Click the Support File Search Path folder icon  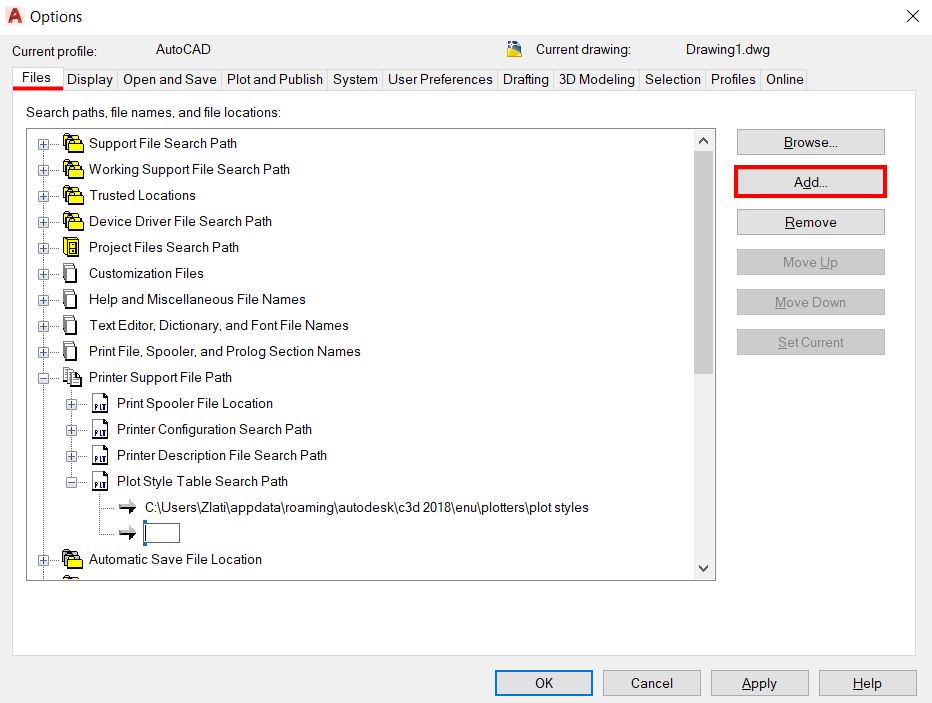73,143
